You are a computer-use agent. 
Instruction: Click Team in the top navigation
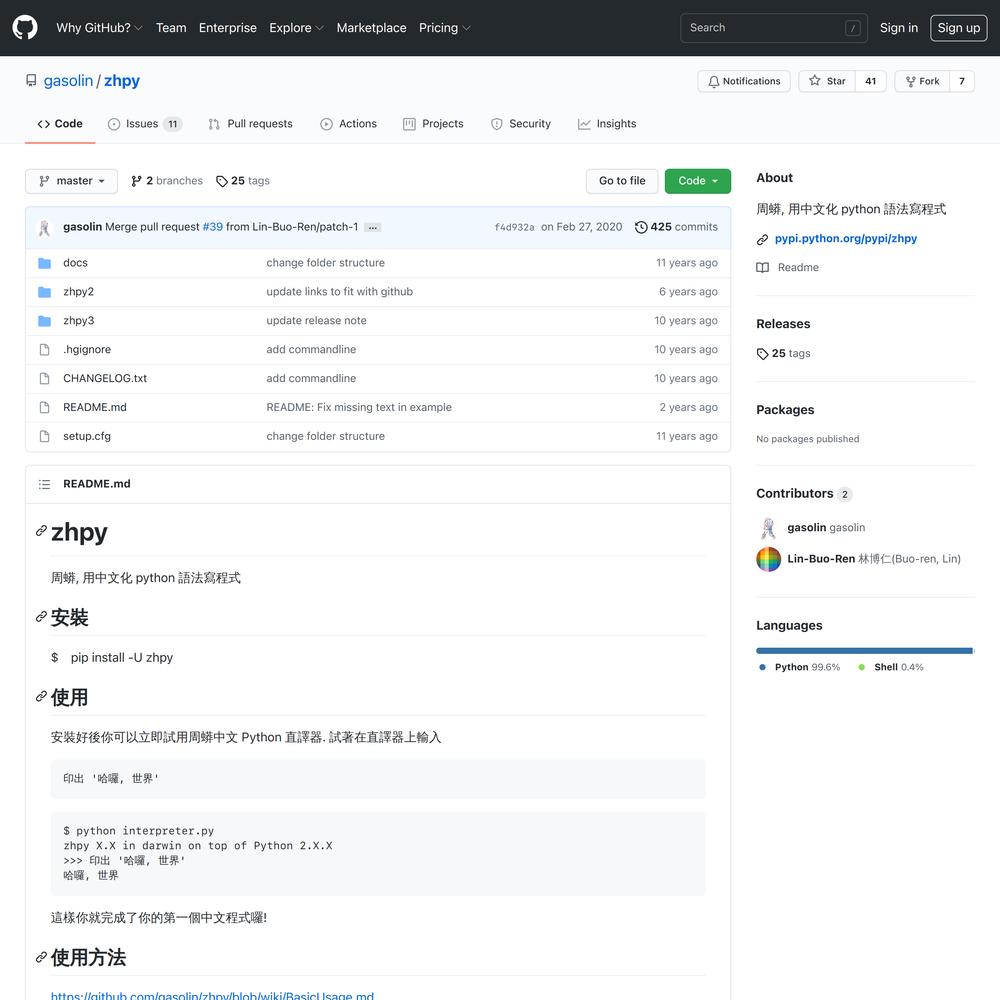pos(171,28)
